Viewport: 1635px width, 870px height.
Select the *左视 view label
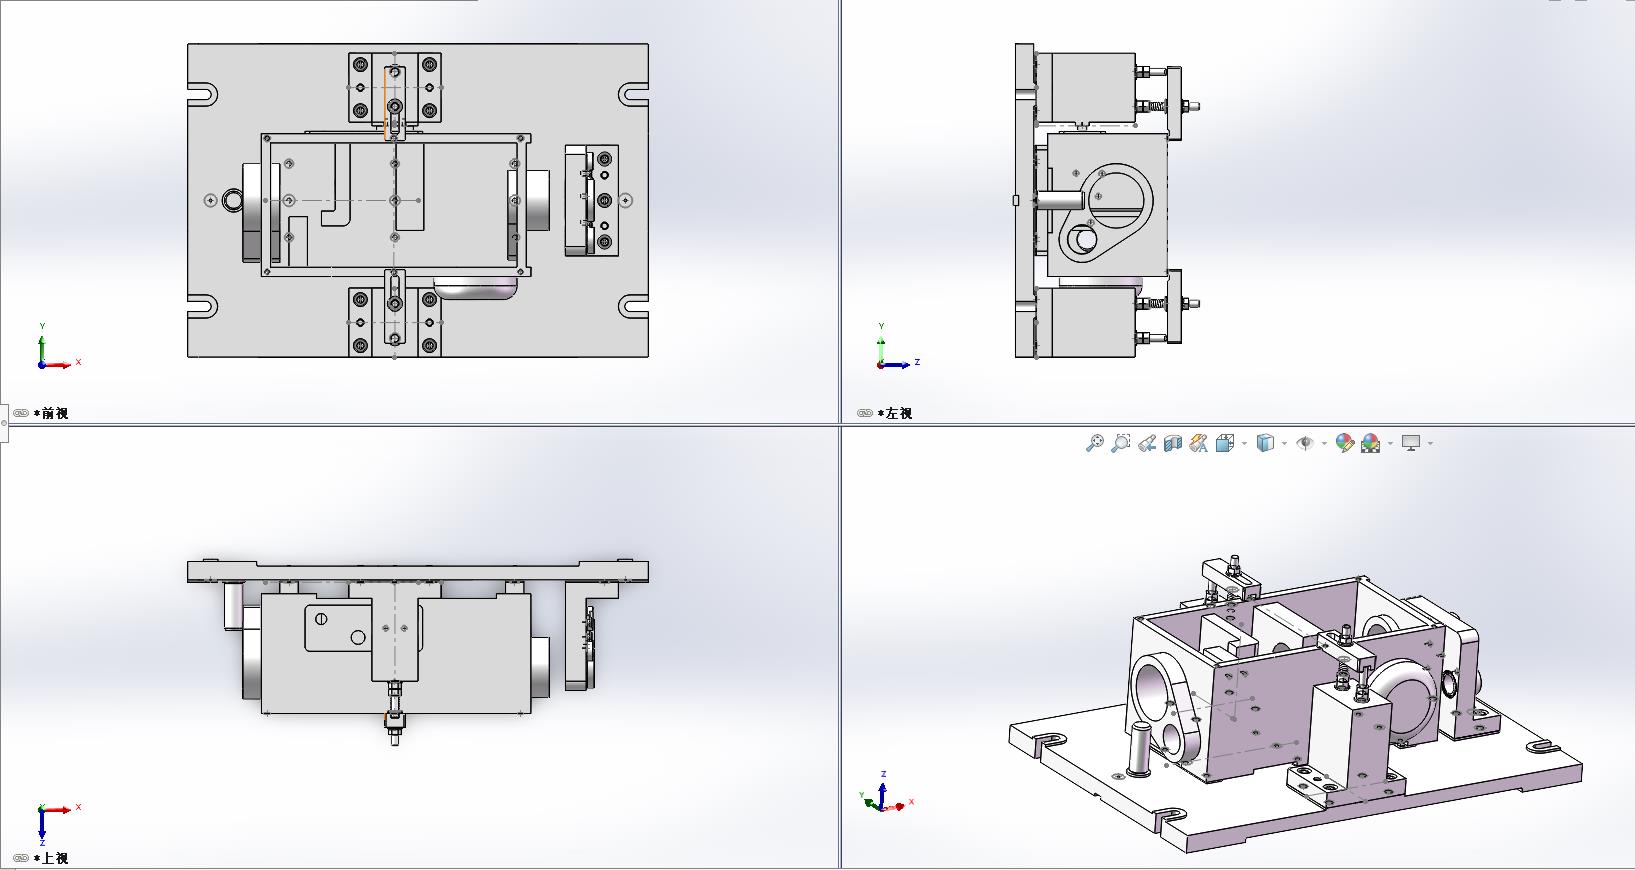click(895, 413)
